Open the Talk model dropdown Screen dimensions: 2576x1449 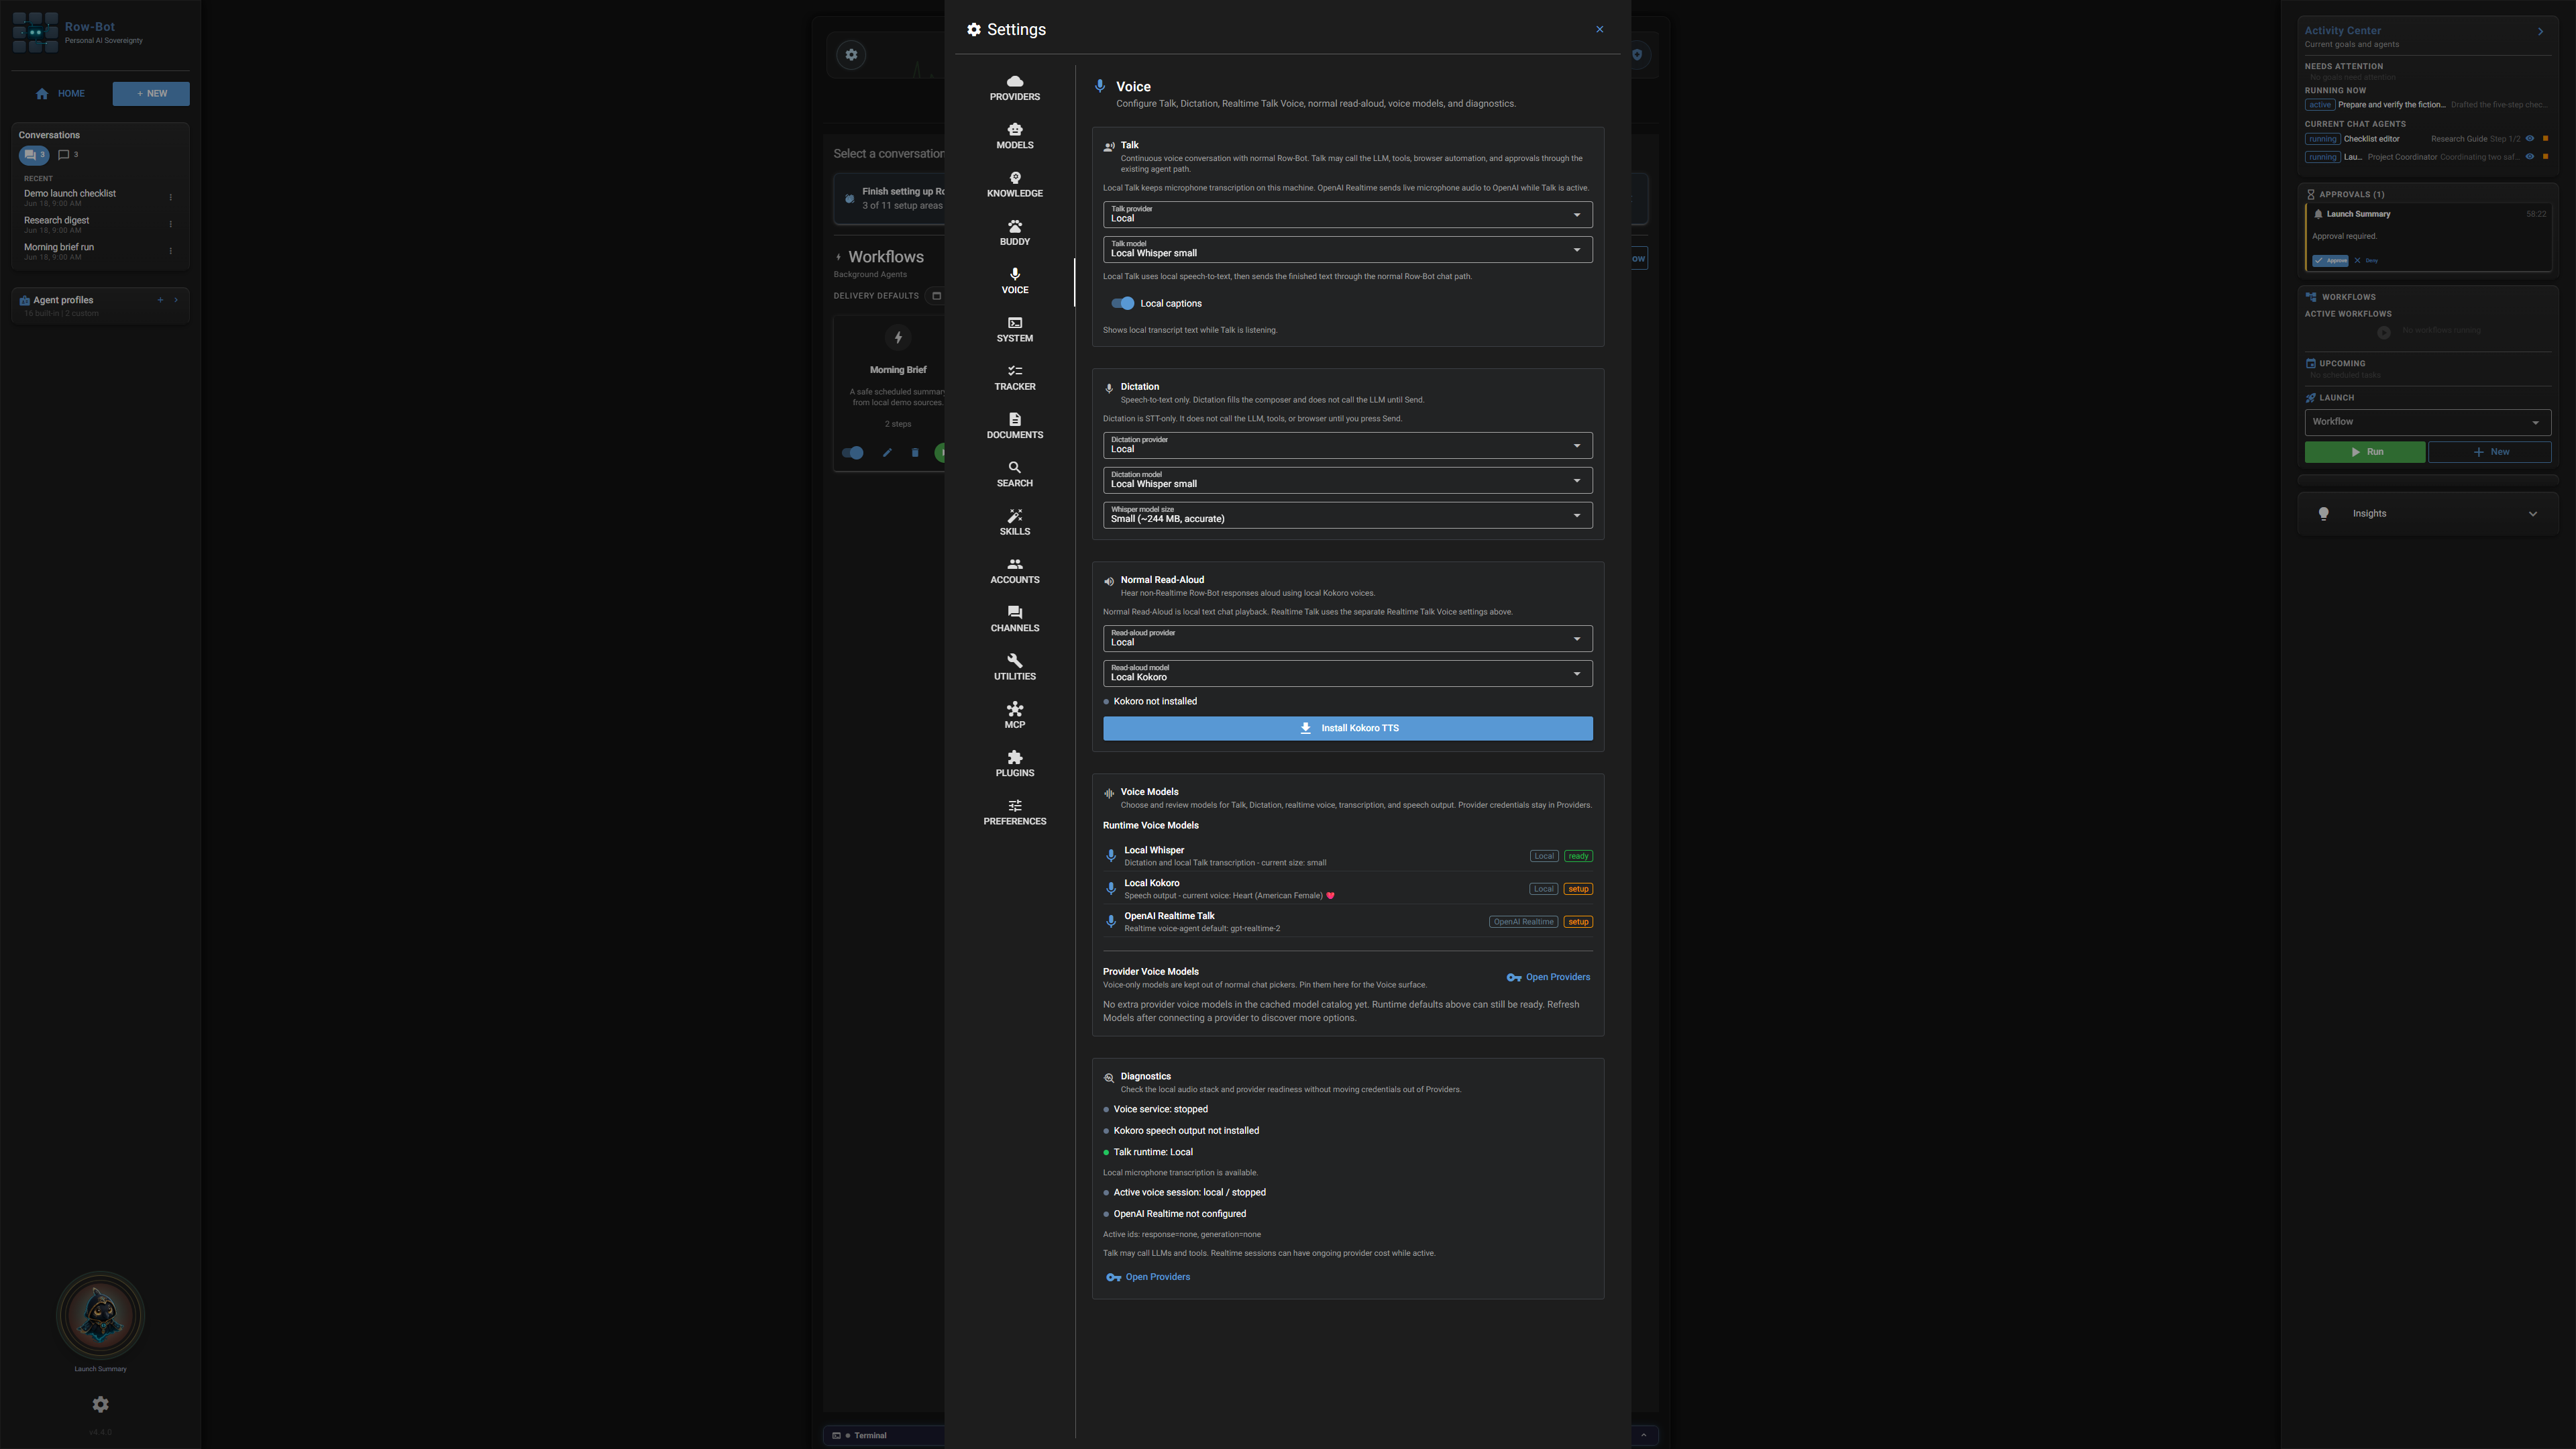click(1347, 249)
